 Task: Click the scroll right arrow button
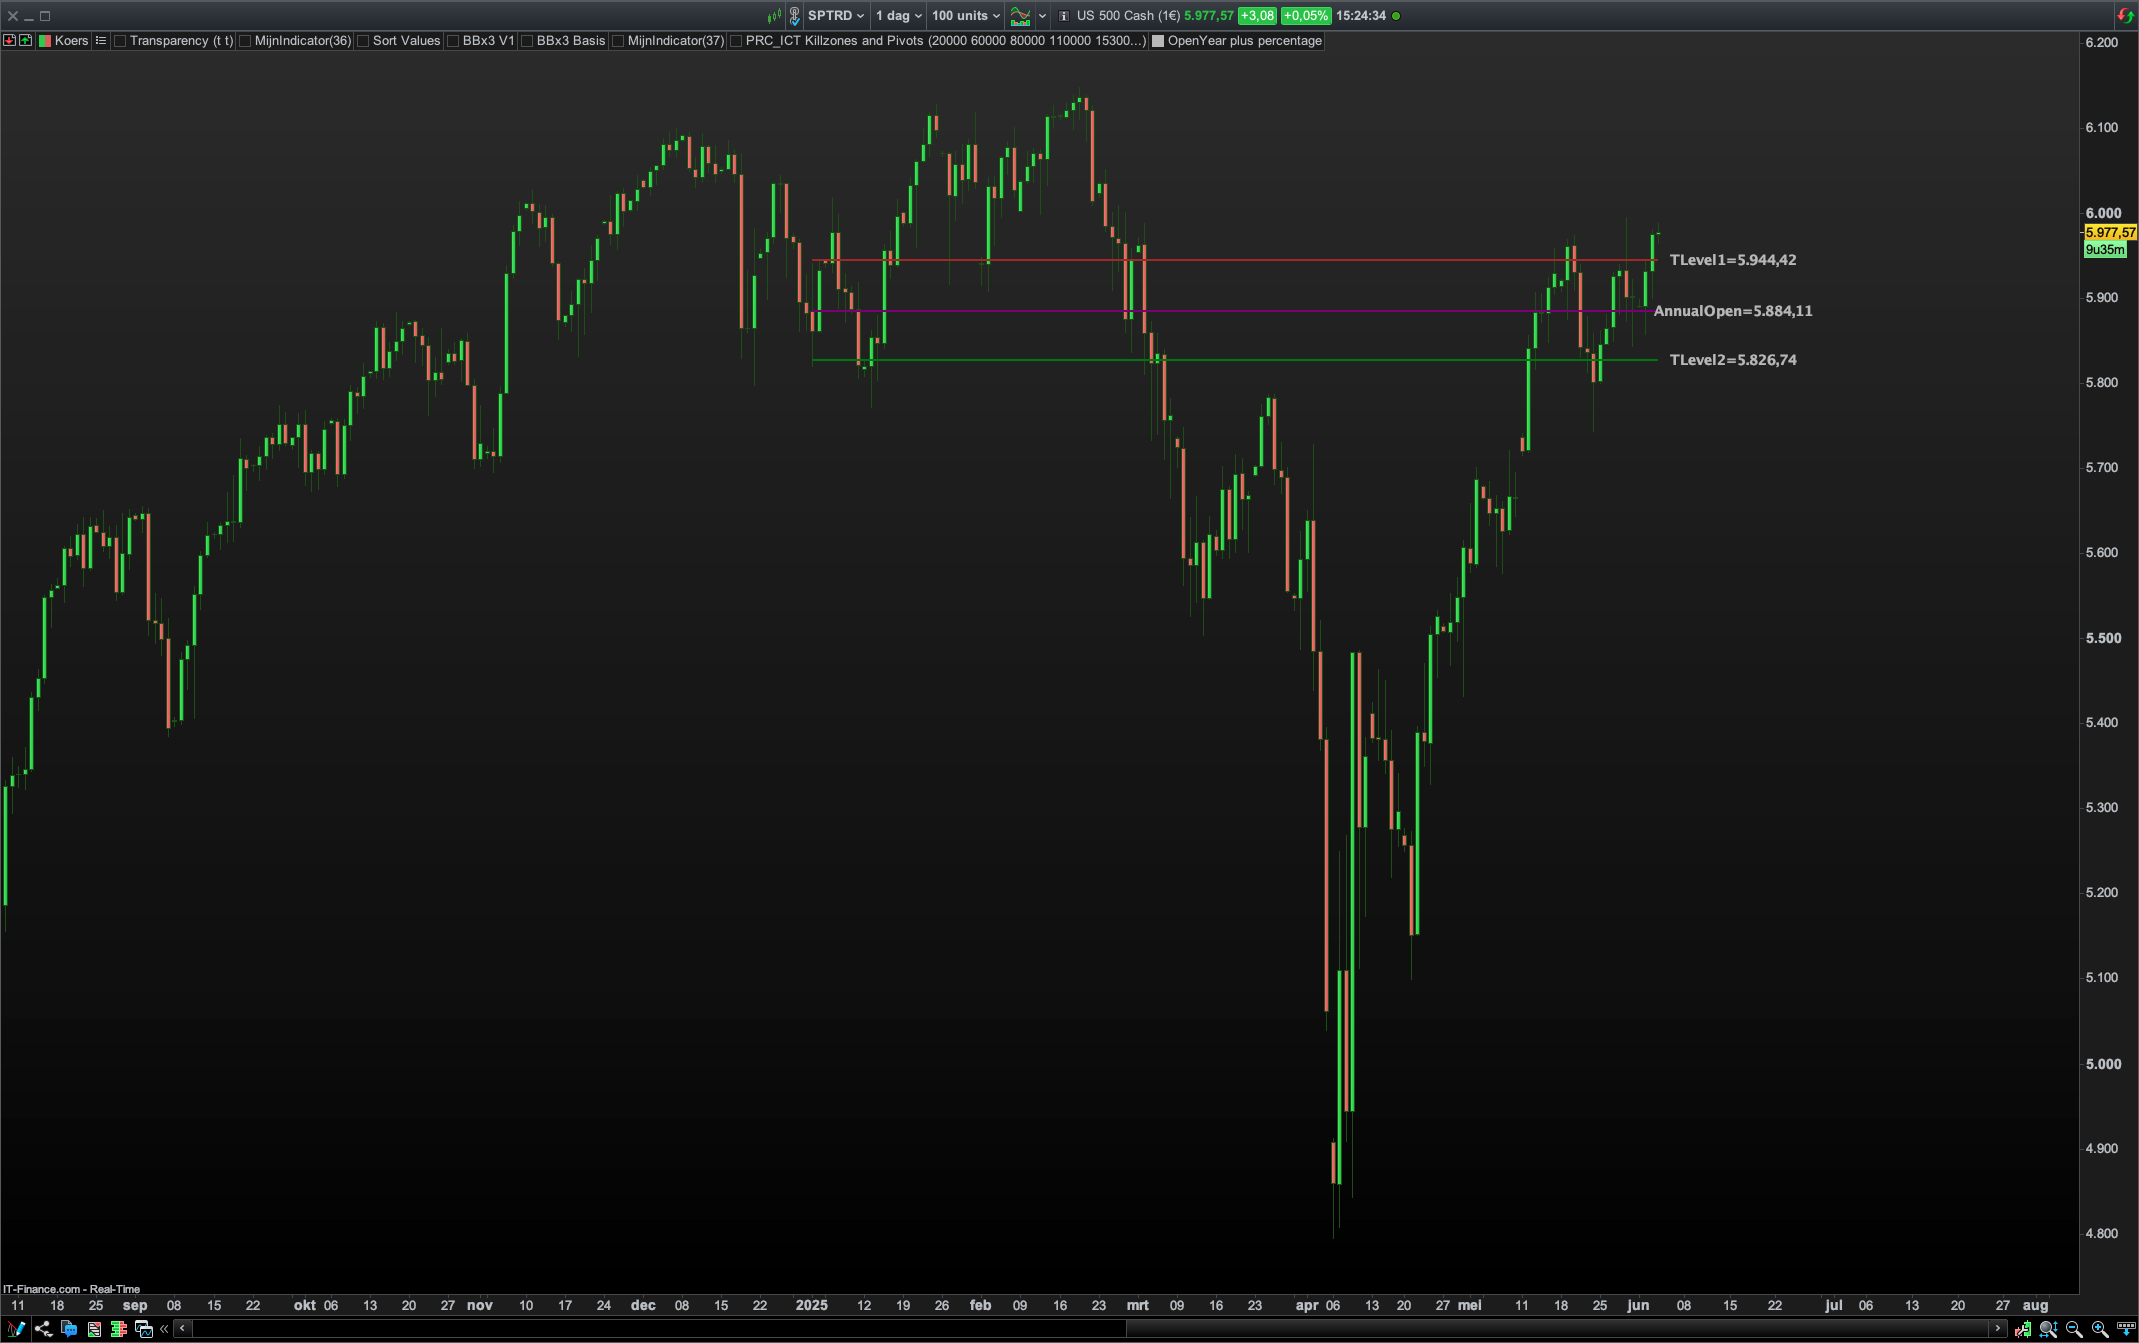[x=1997, y=1329]
